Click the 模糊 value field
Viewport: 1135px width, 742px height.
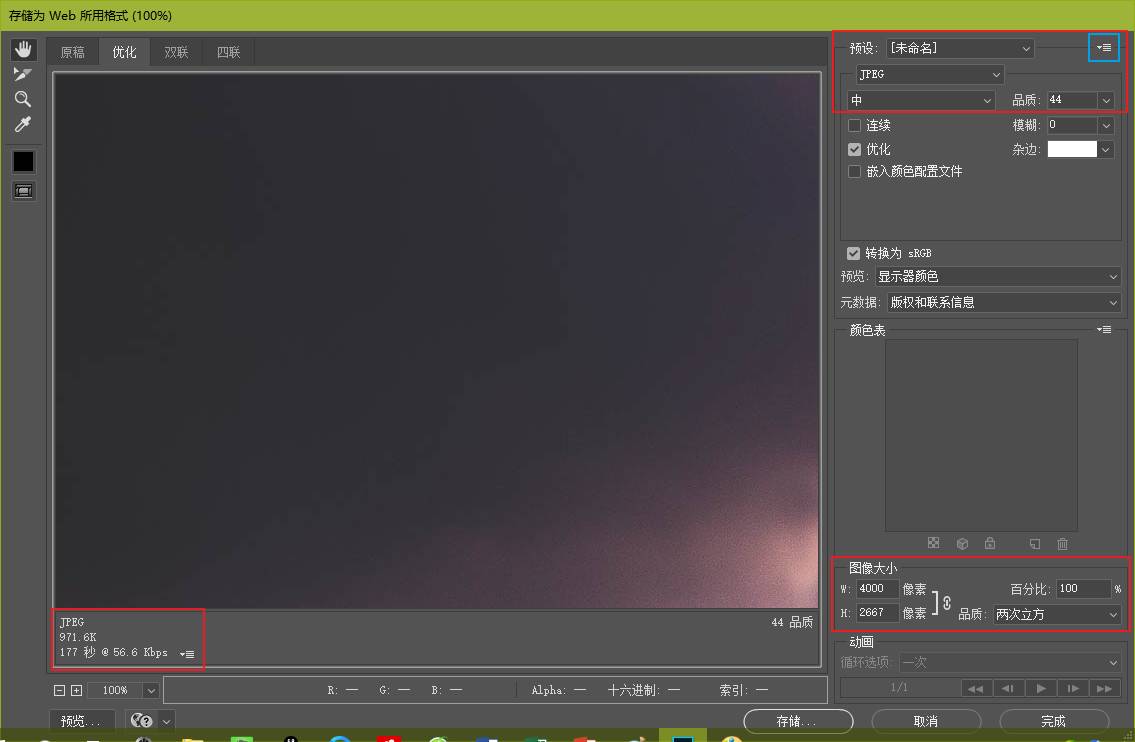click(1071, 125)
